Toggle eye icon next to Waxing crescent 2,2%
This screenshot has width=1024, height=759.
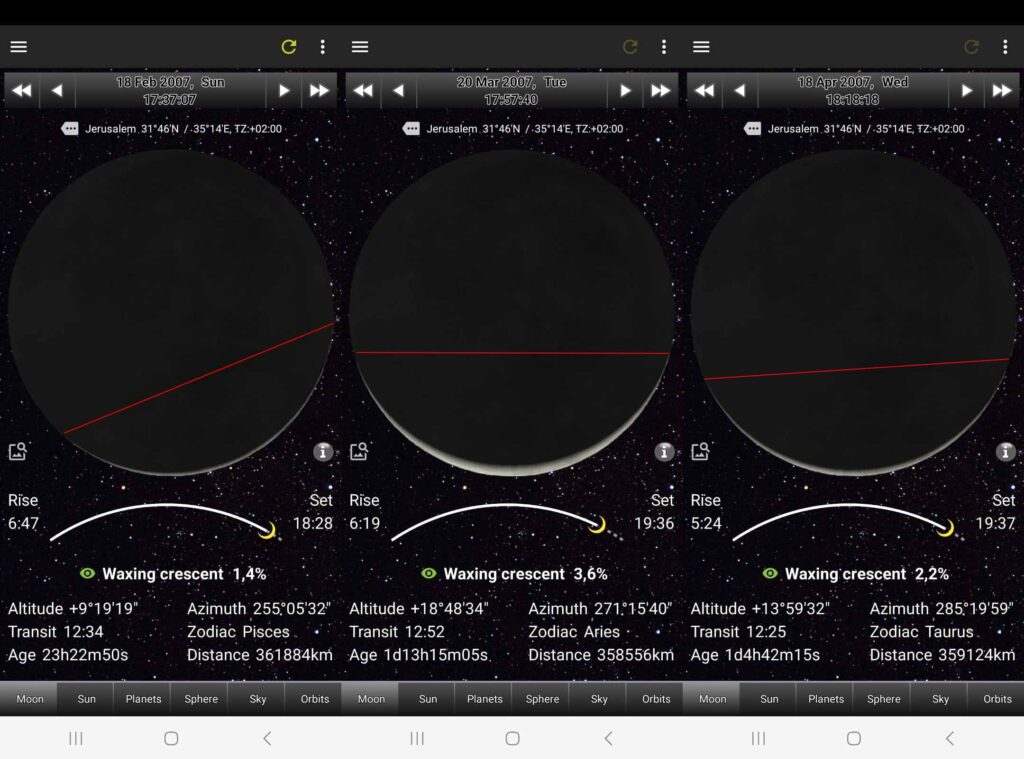point(770,574)
